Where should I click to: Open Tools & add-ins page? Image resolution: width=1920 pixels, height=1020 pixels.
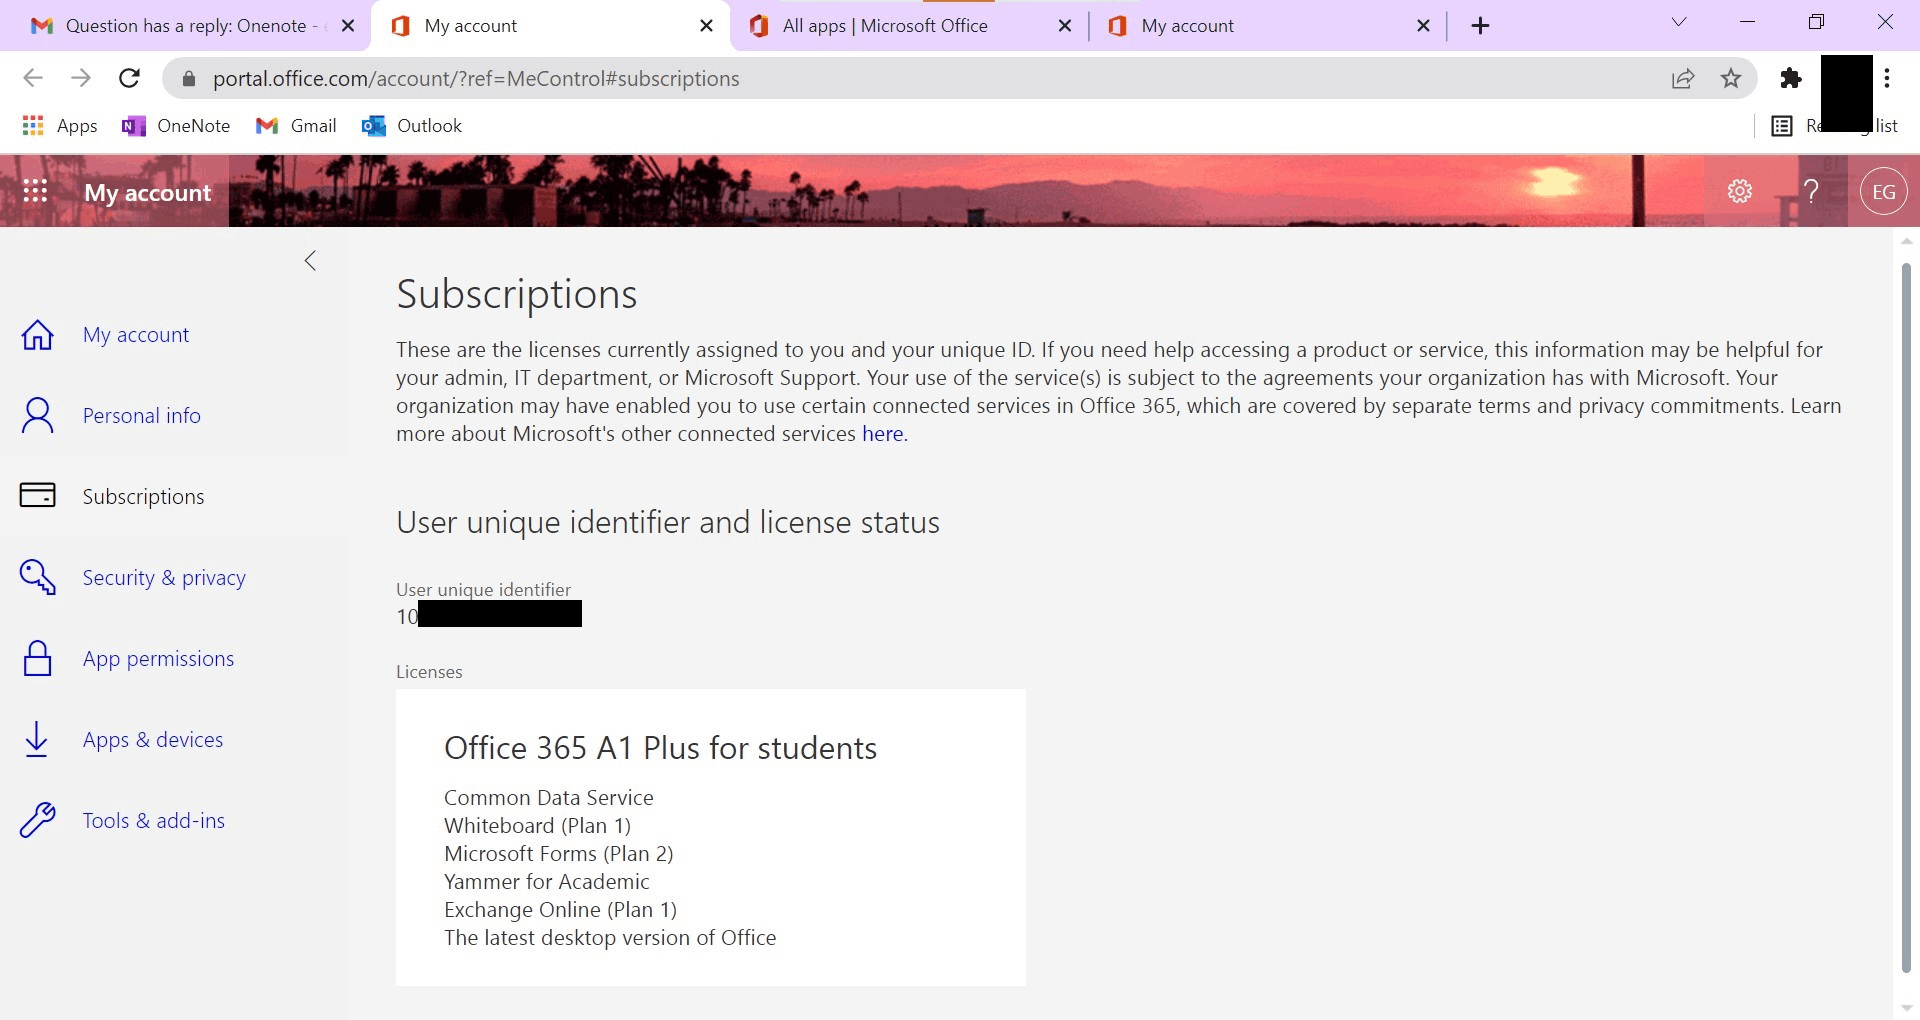(x=154, y=821)
